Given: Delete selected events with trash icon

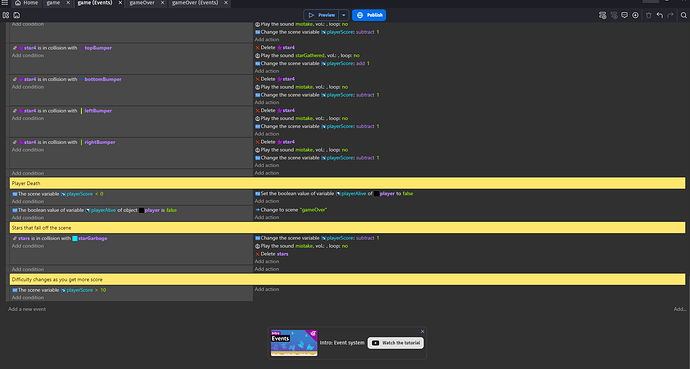Looking at the screenshot, I should (649, 15).
